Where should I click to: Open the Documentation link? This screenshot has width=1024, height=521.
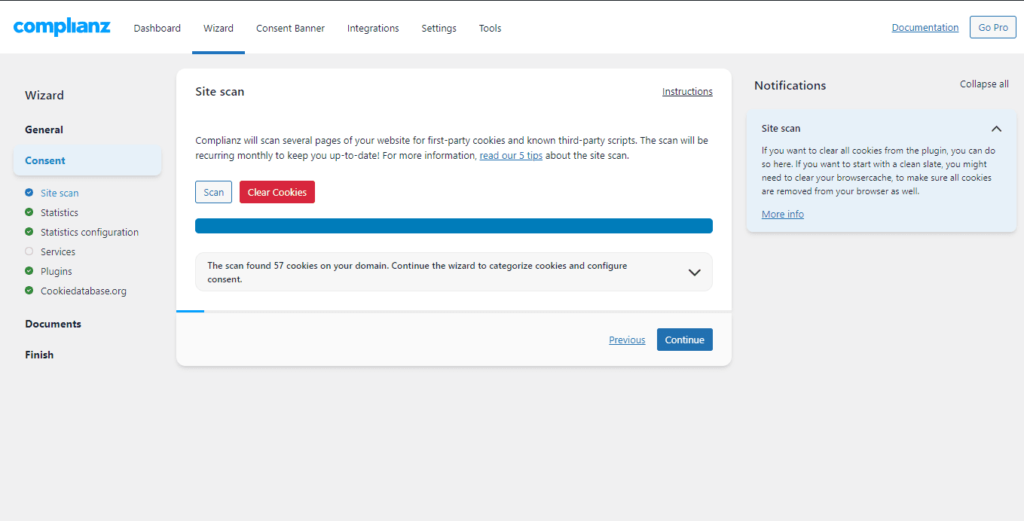click(x=924, y=28)
